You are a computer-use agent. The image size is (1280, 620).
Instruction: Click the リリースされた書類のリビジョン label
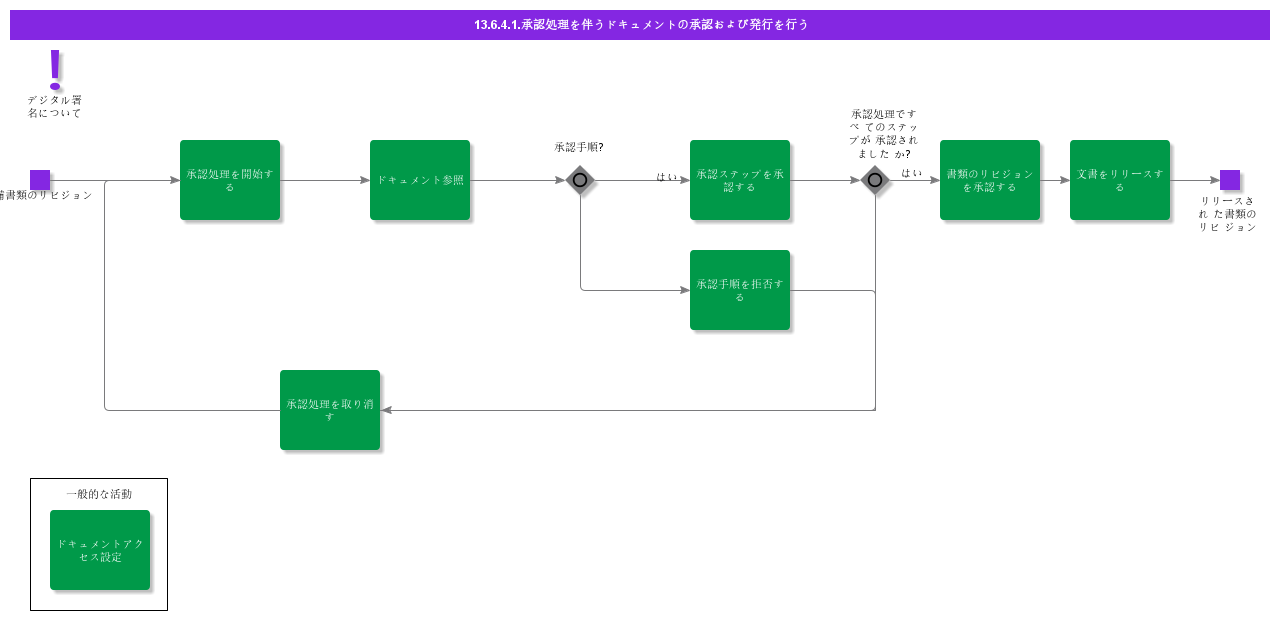pos(1228,214)
